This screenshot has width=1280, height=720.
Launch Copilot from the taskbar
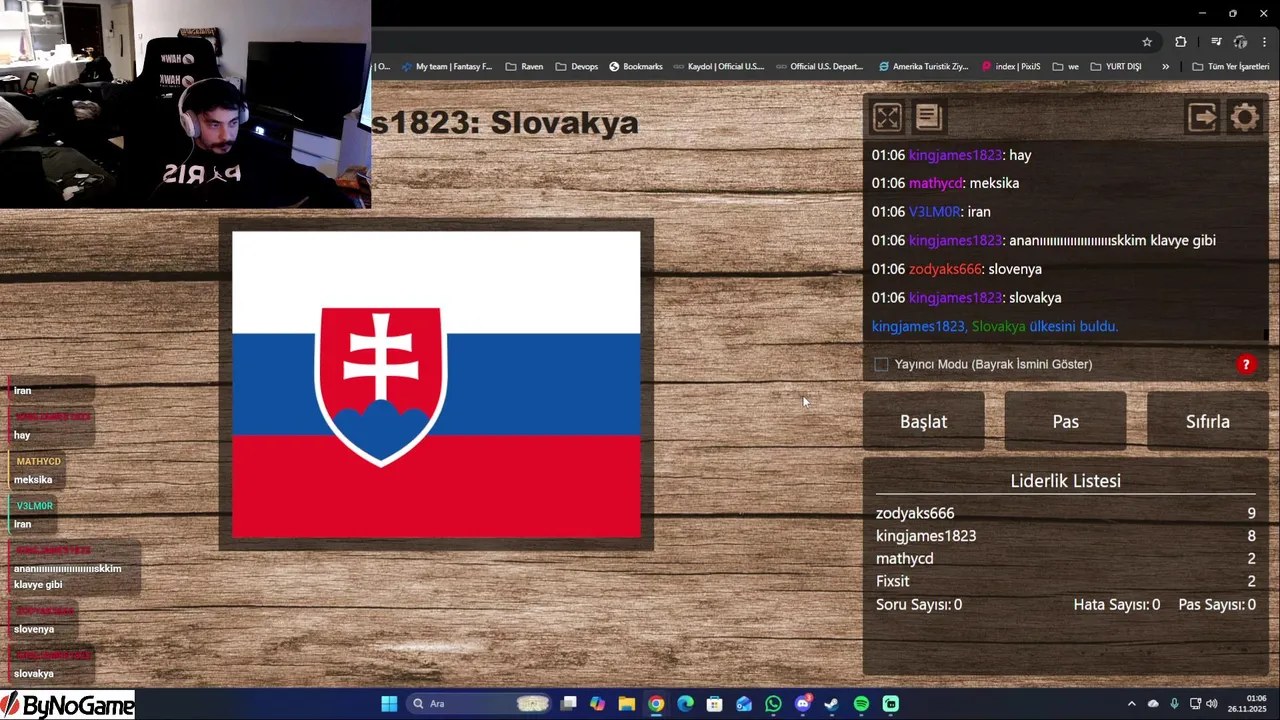[x=597, y=704]
